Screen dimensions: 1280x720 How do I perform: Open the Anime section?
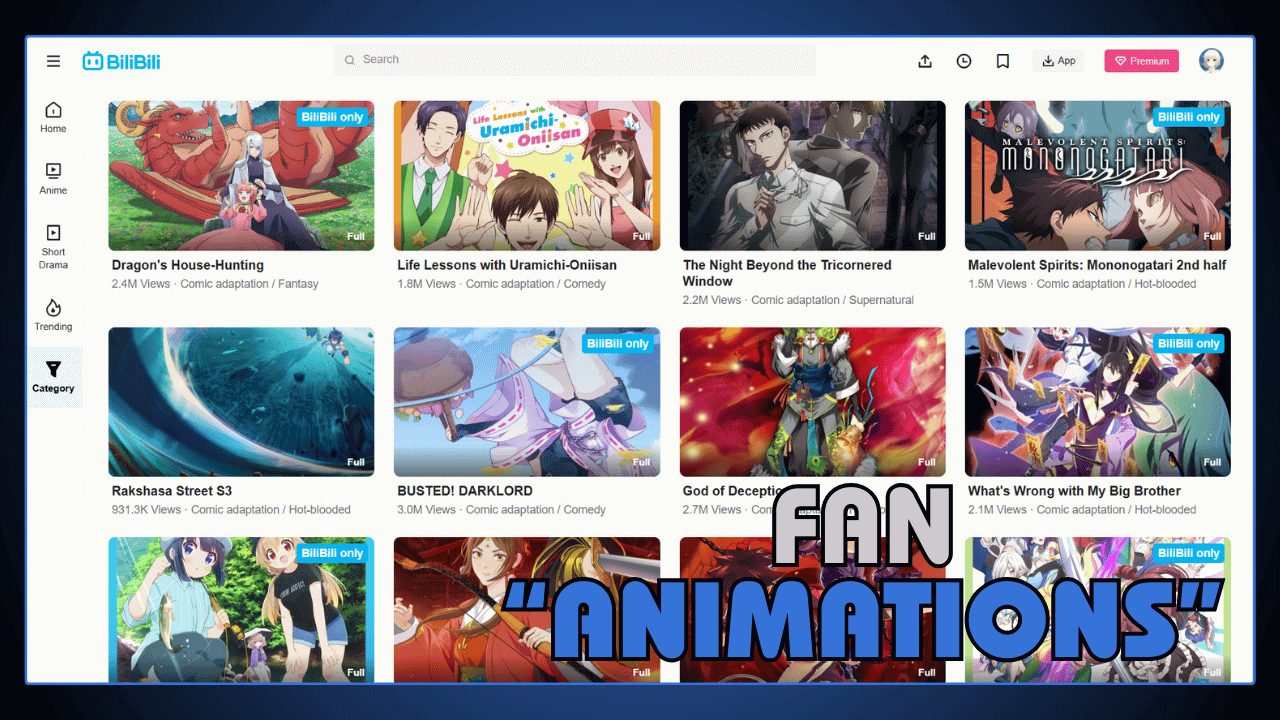(x=52, y=177)
